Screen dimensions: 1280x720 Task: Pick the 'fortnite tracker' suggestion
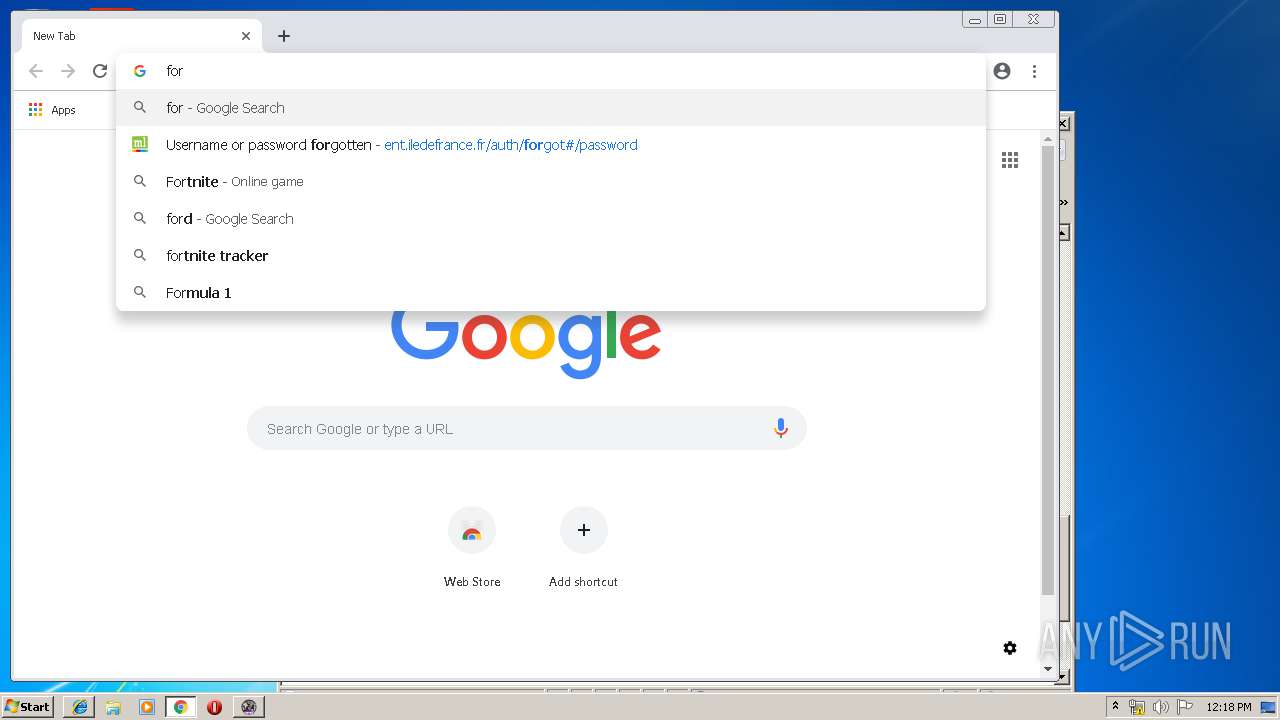(551, 256)
